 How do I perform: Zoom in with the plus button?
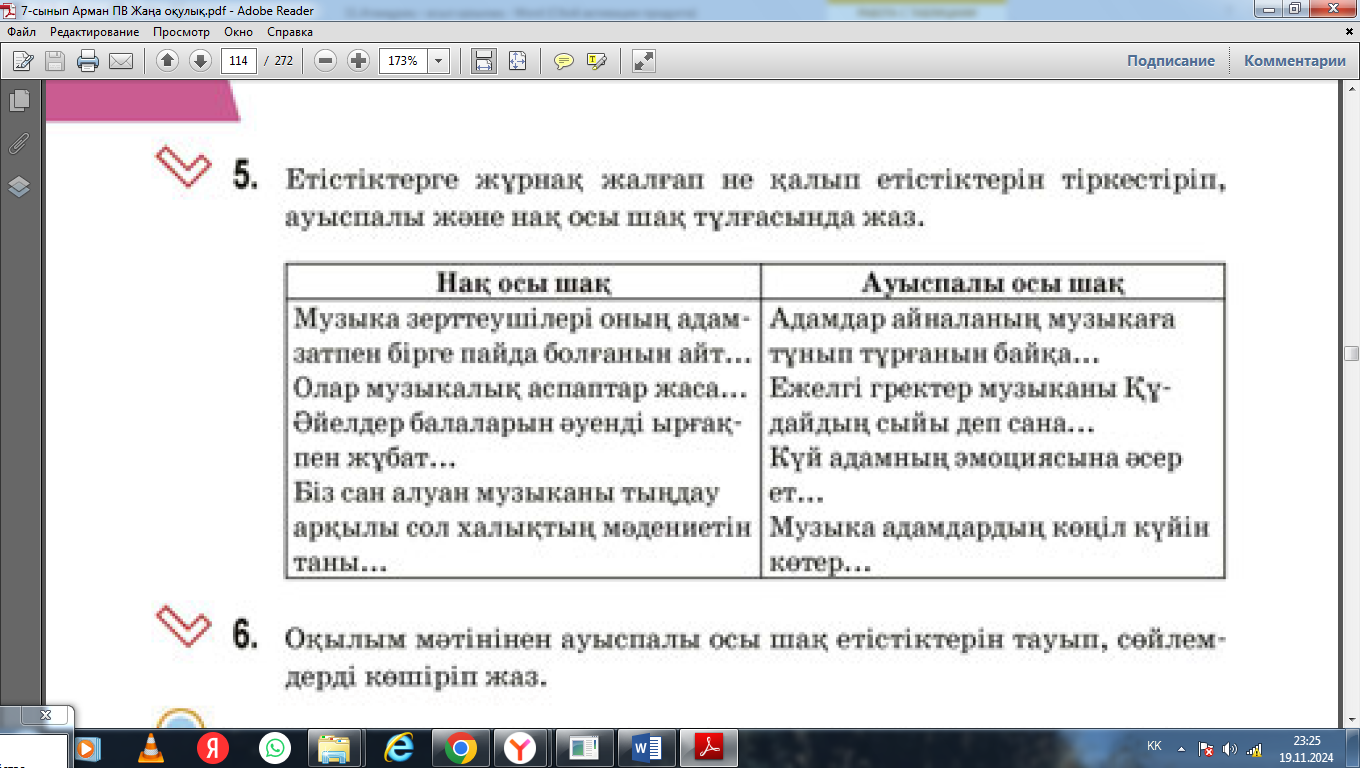pos(358,61)
